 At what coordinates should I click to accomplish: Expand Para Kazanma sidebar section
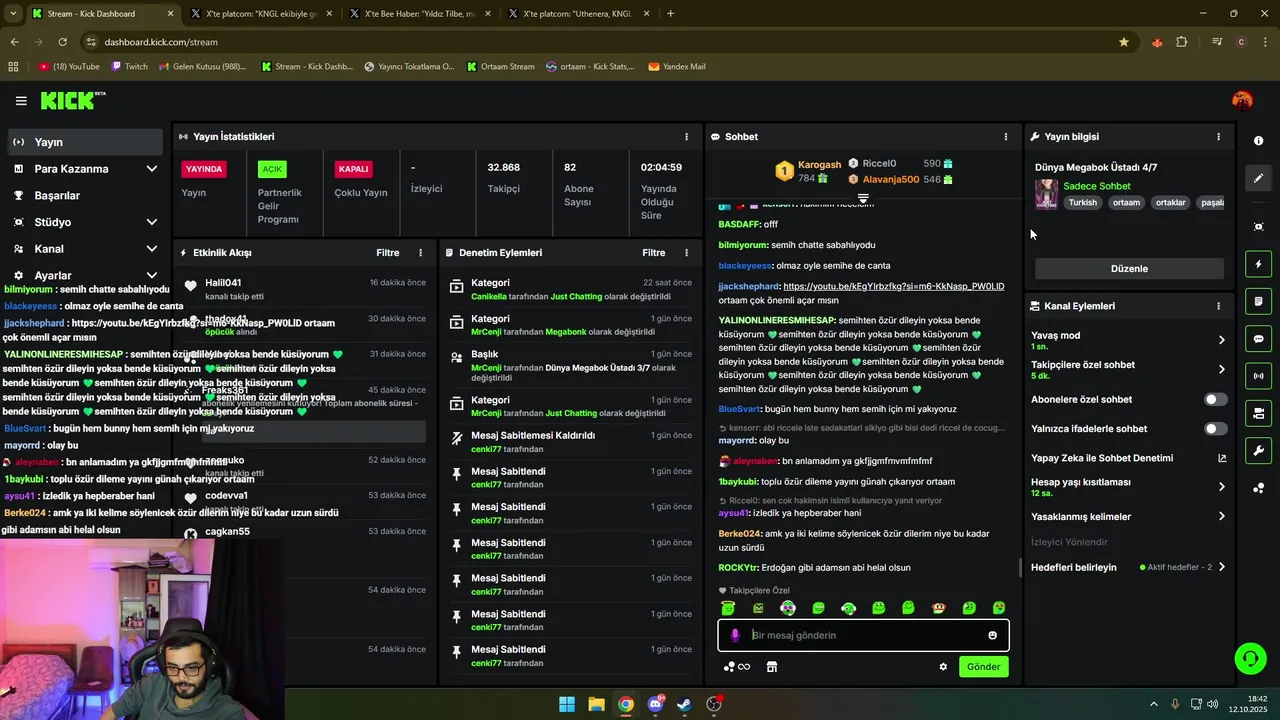click(151, 169)
